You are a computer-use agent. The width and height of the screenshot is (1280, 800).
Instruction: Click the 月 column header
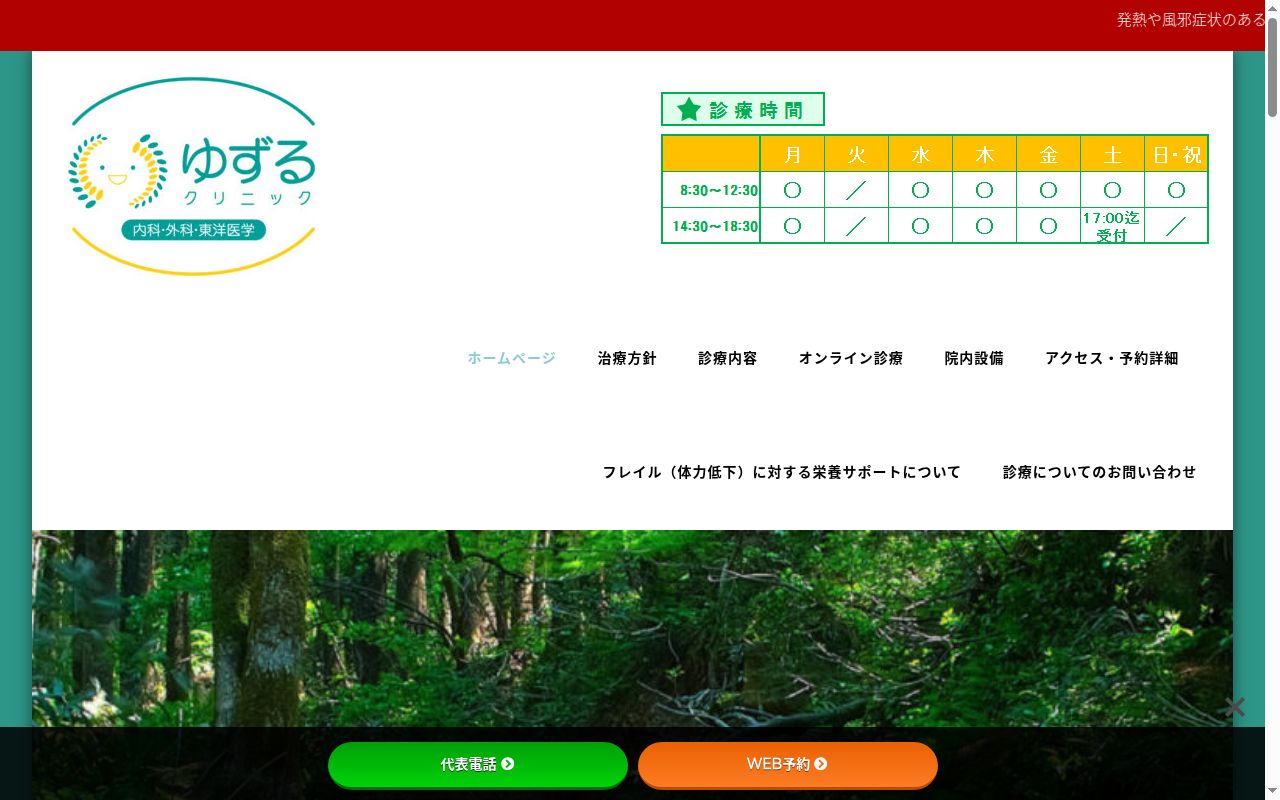pyautogui.click(x=793, y=155)
